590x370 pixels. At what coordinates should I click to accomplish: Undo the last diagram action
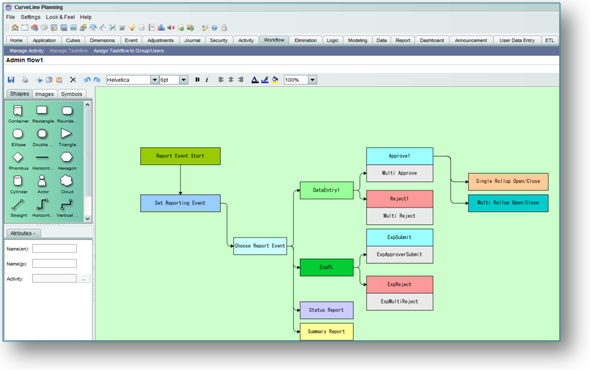click(x=87, y=80)
